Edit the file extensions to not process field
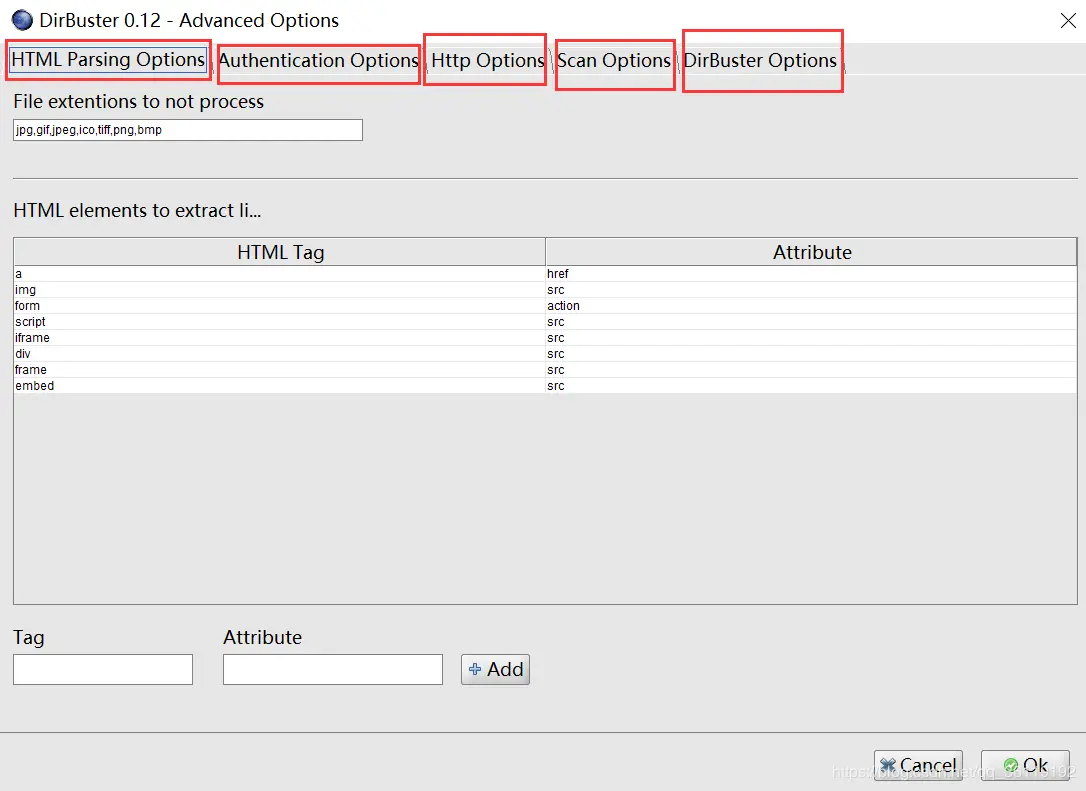 point(188,130)
